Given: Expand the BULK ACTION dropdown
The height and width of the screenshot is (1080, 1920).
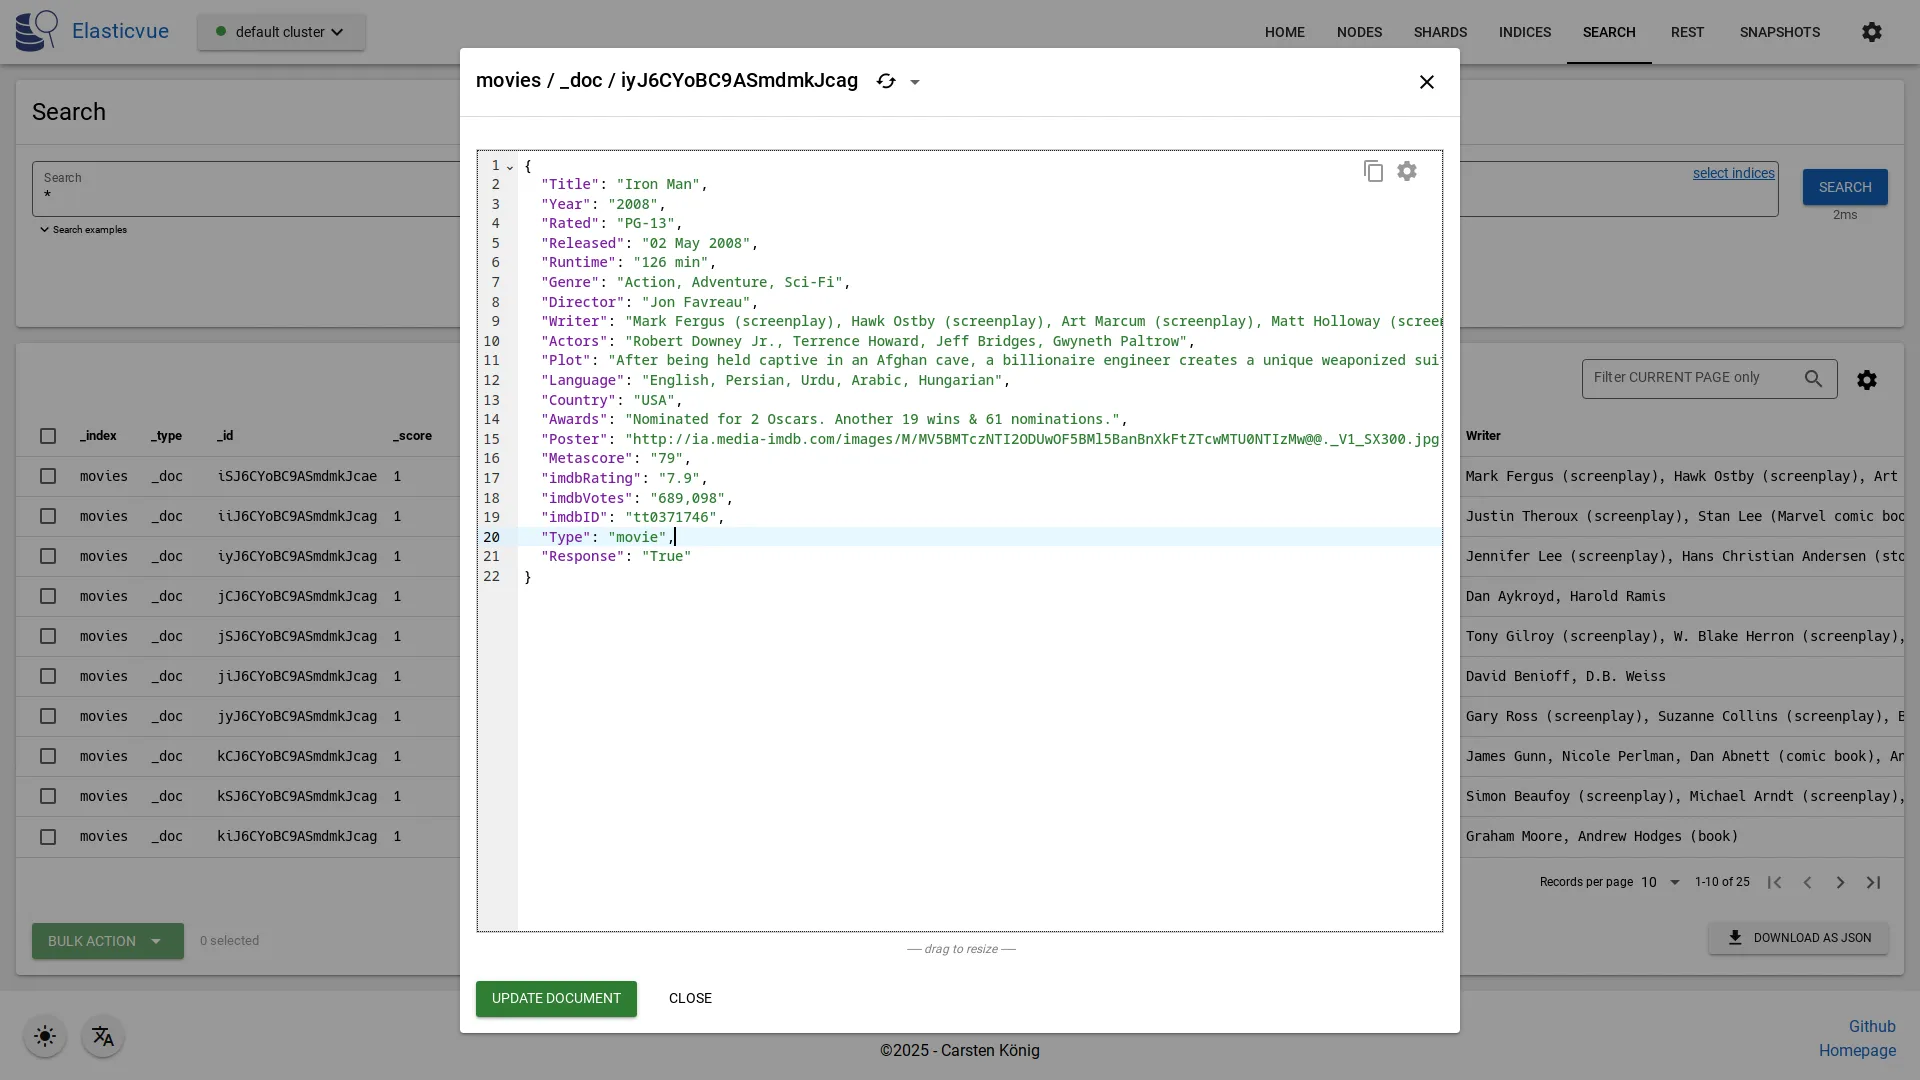Looking at the screenshot, I should pyautogui.click(x=107, y=941).
